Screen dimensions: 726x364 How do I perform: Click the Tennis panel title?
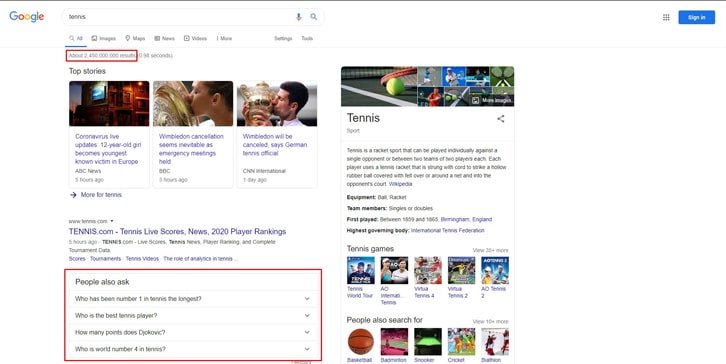point(363,118)
